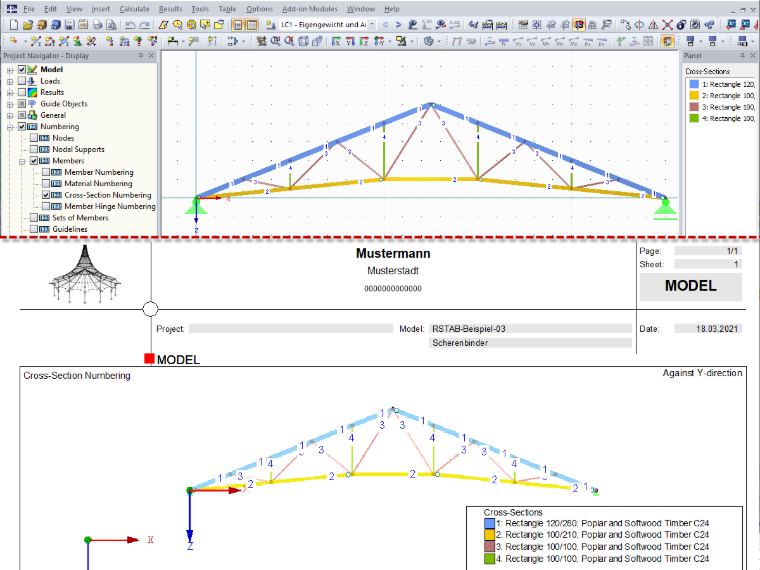760x570 pixels.
Task: Expand the General tree node
Action: pyautogui.click(x=10, y=115)
